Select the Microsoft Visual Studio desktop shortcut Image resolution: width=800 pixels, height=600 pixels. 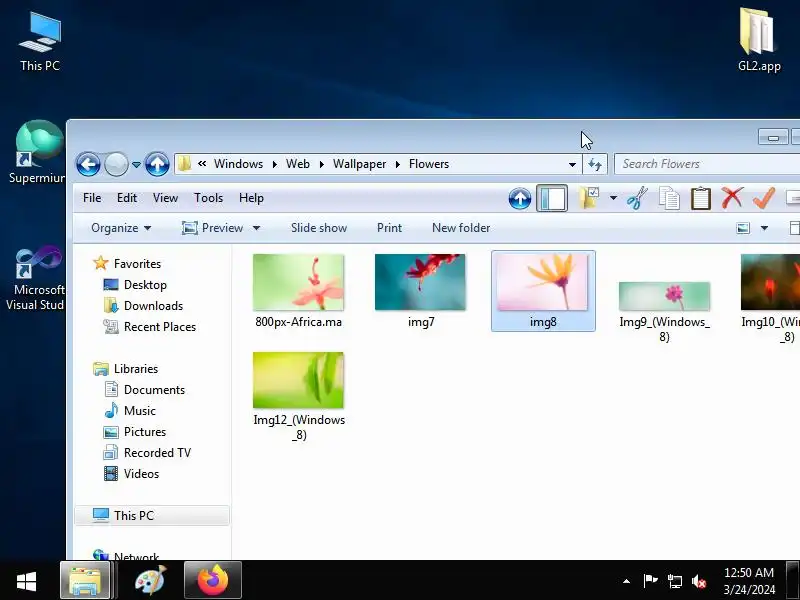pos(35,279)
